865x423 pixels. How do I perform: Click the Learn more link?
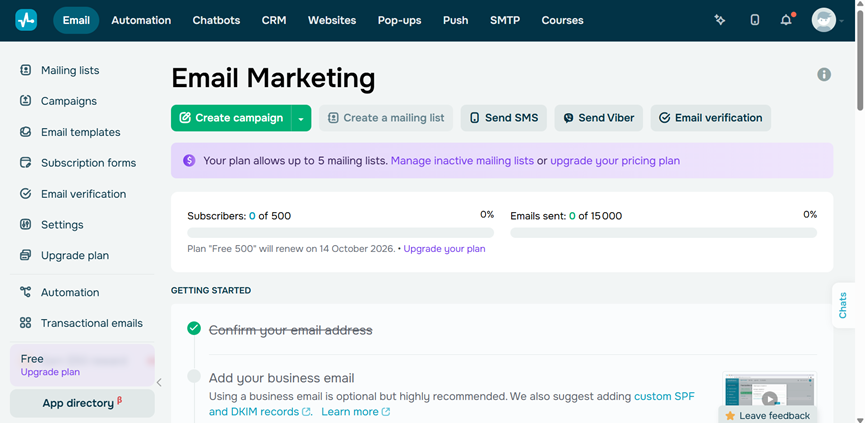(x=350, y=412)
